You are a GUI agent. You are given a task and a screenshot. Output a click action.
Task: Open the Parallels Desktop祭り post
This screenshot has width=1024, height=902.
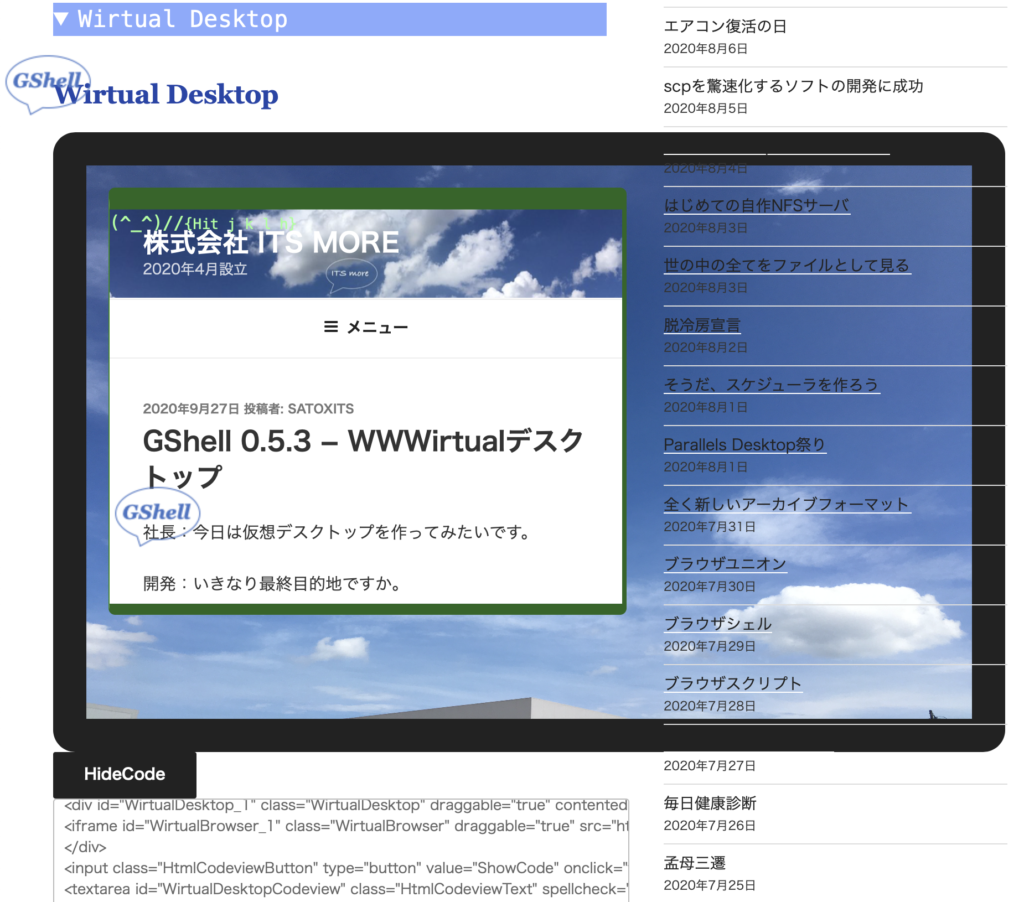point(744,445)
